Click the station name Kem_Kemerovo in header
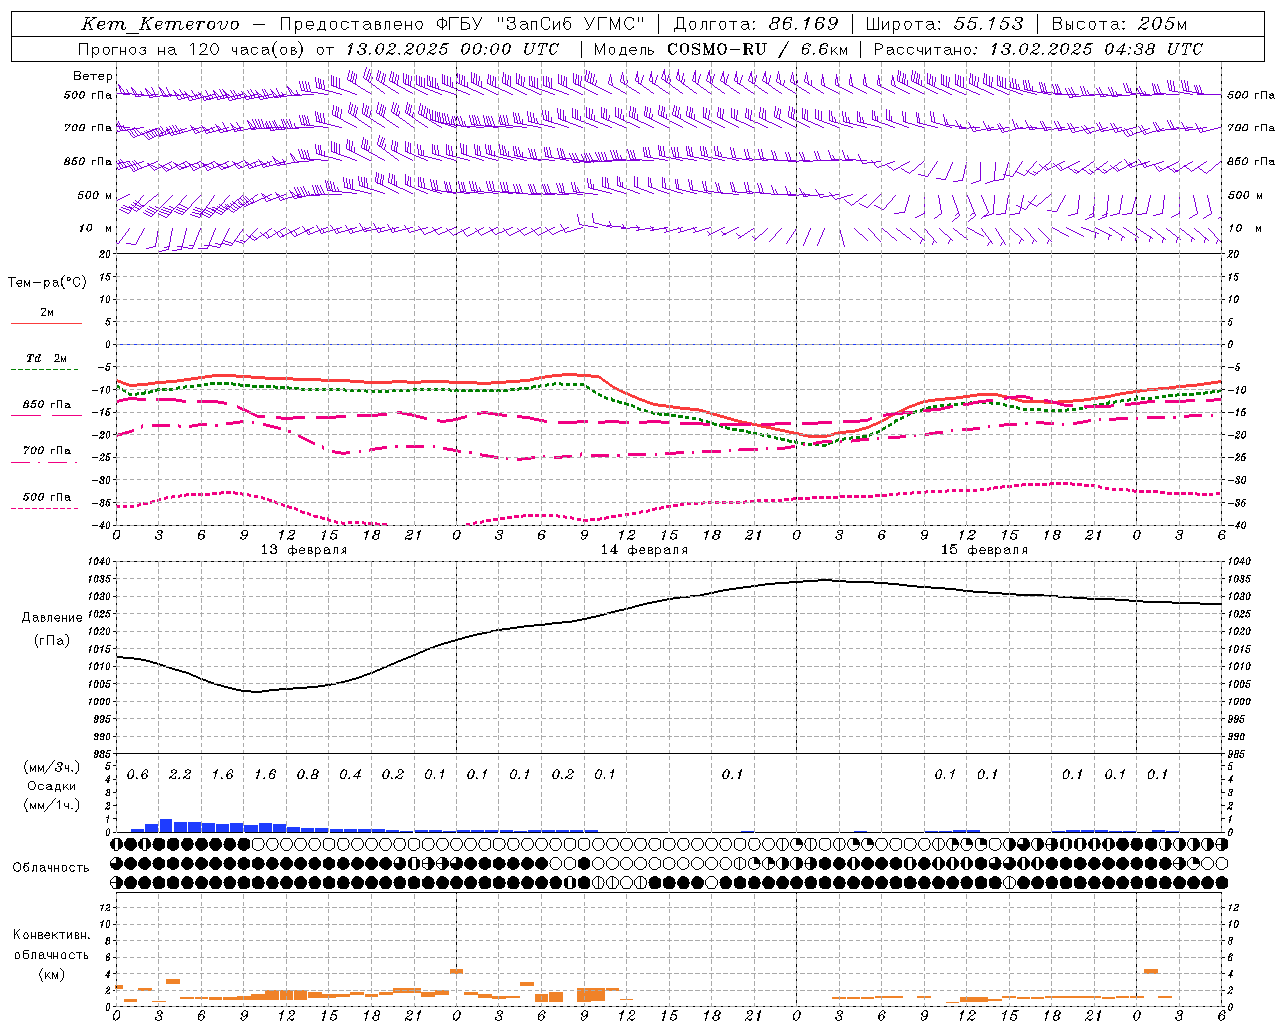The height and width of the screenshot is (1024, 1280). point(161,24)
